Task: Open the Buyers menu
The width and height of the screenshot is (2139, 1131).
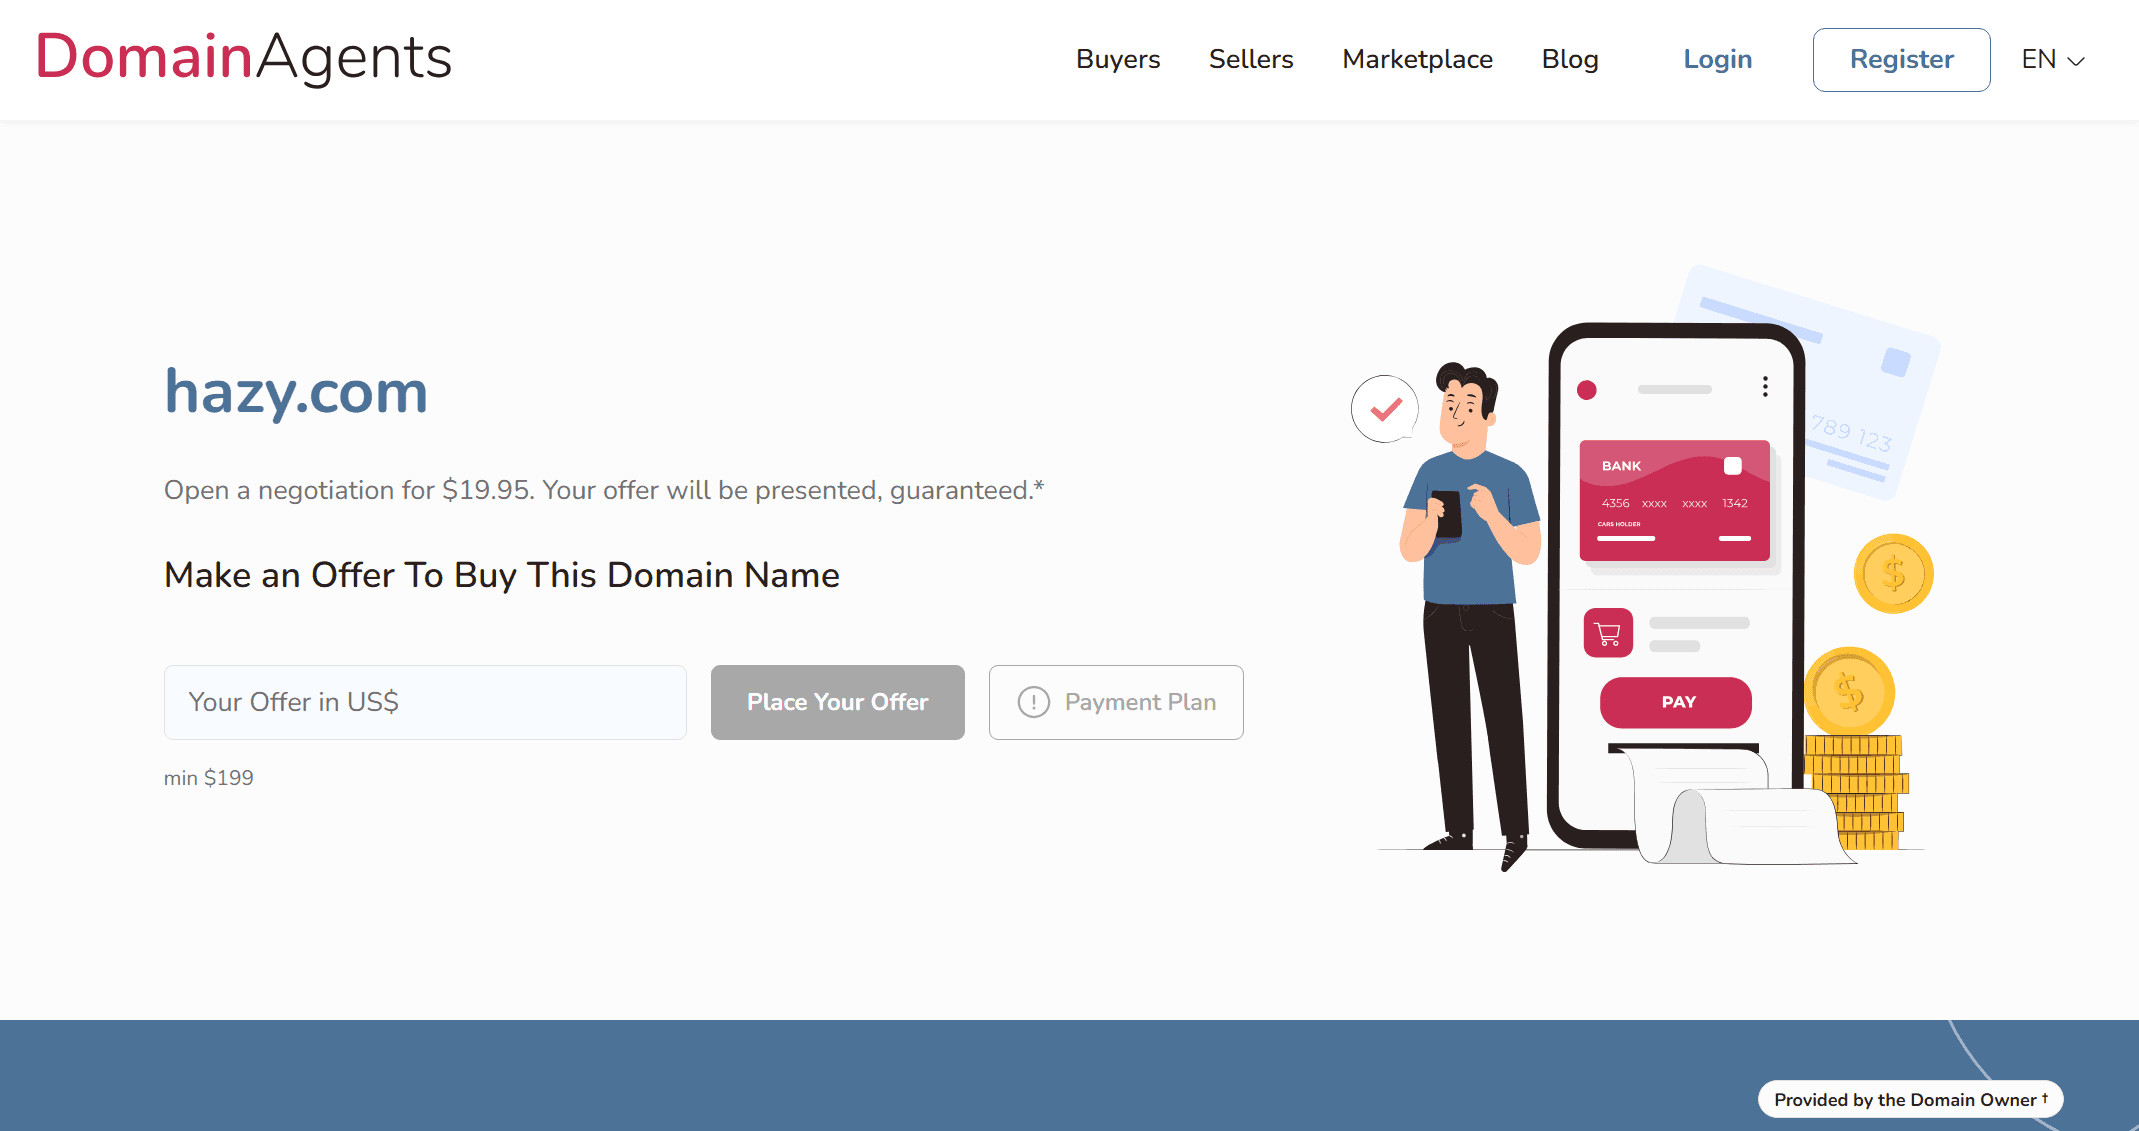Action: 1118,60
